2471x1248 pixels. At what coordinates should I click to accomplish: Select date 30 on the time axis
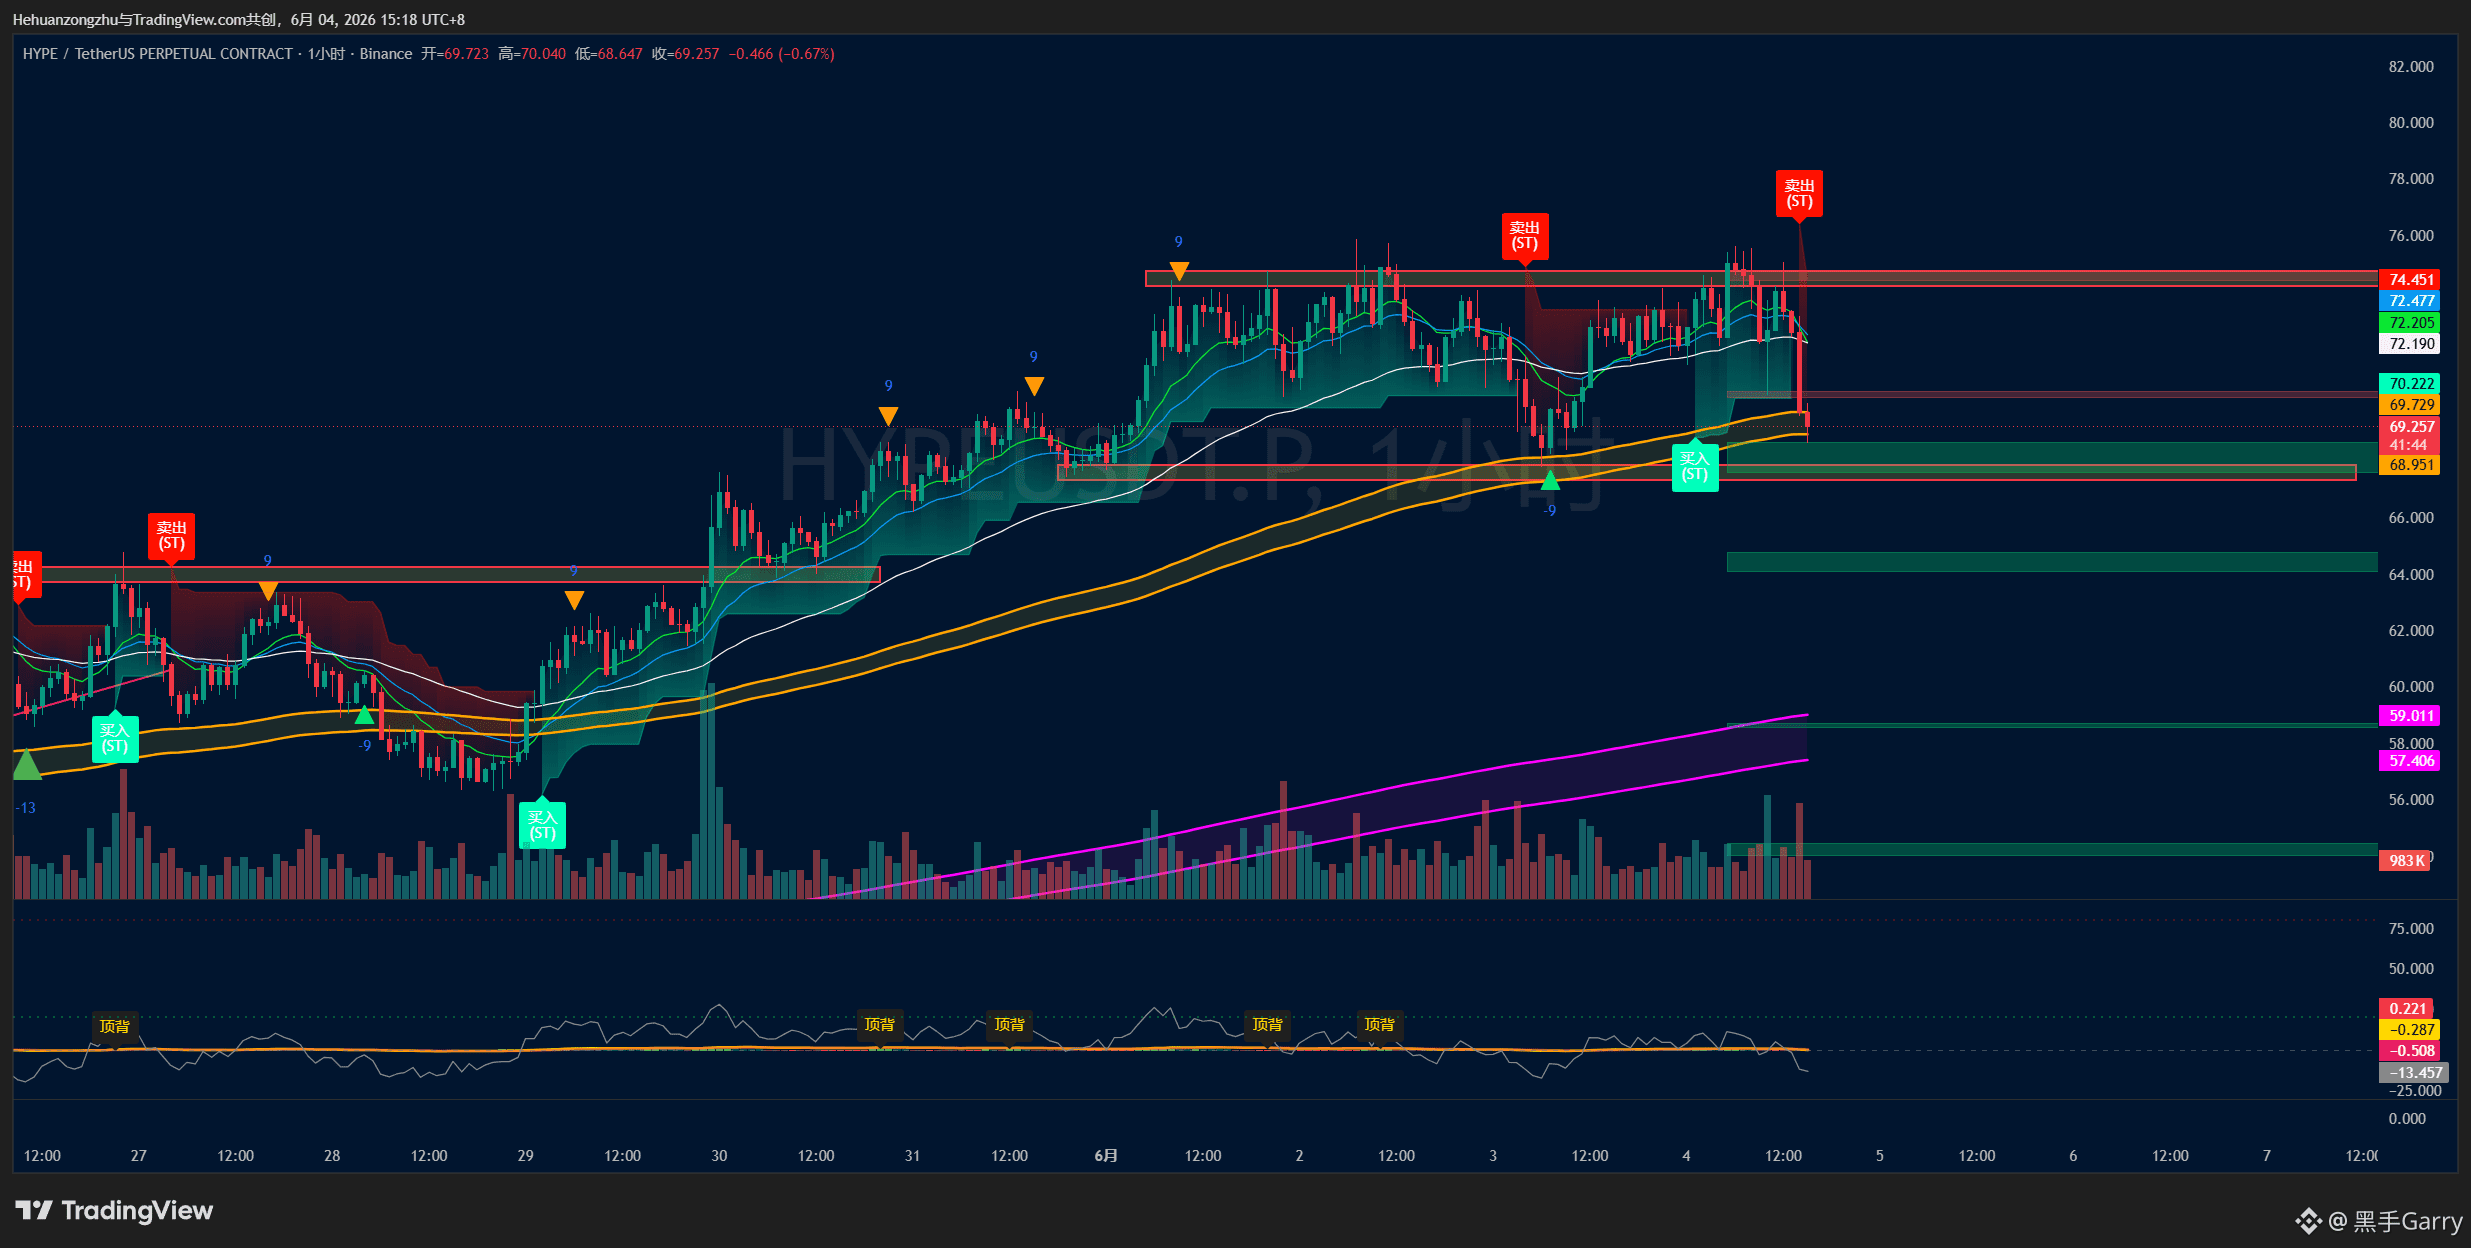pyautogui.click(x=719, y=1156)
